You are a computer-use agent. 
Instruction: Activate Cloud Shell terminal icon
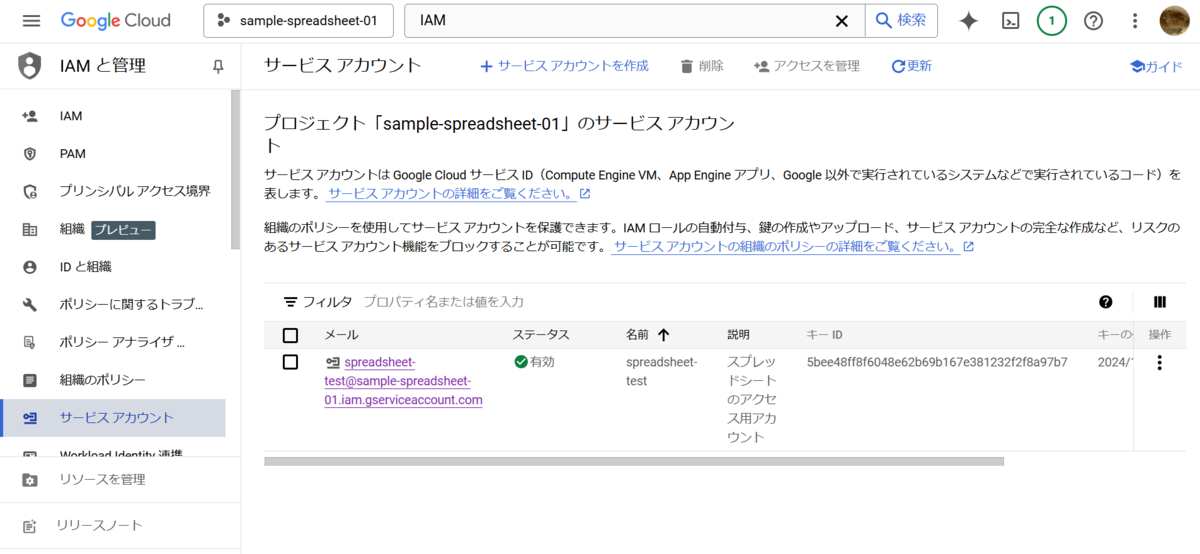(x=1011, y=21)
